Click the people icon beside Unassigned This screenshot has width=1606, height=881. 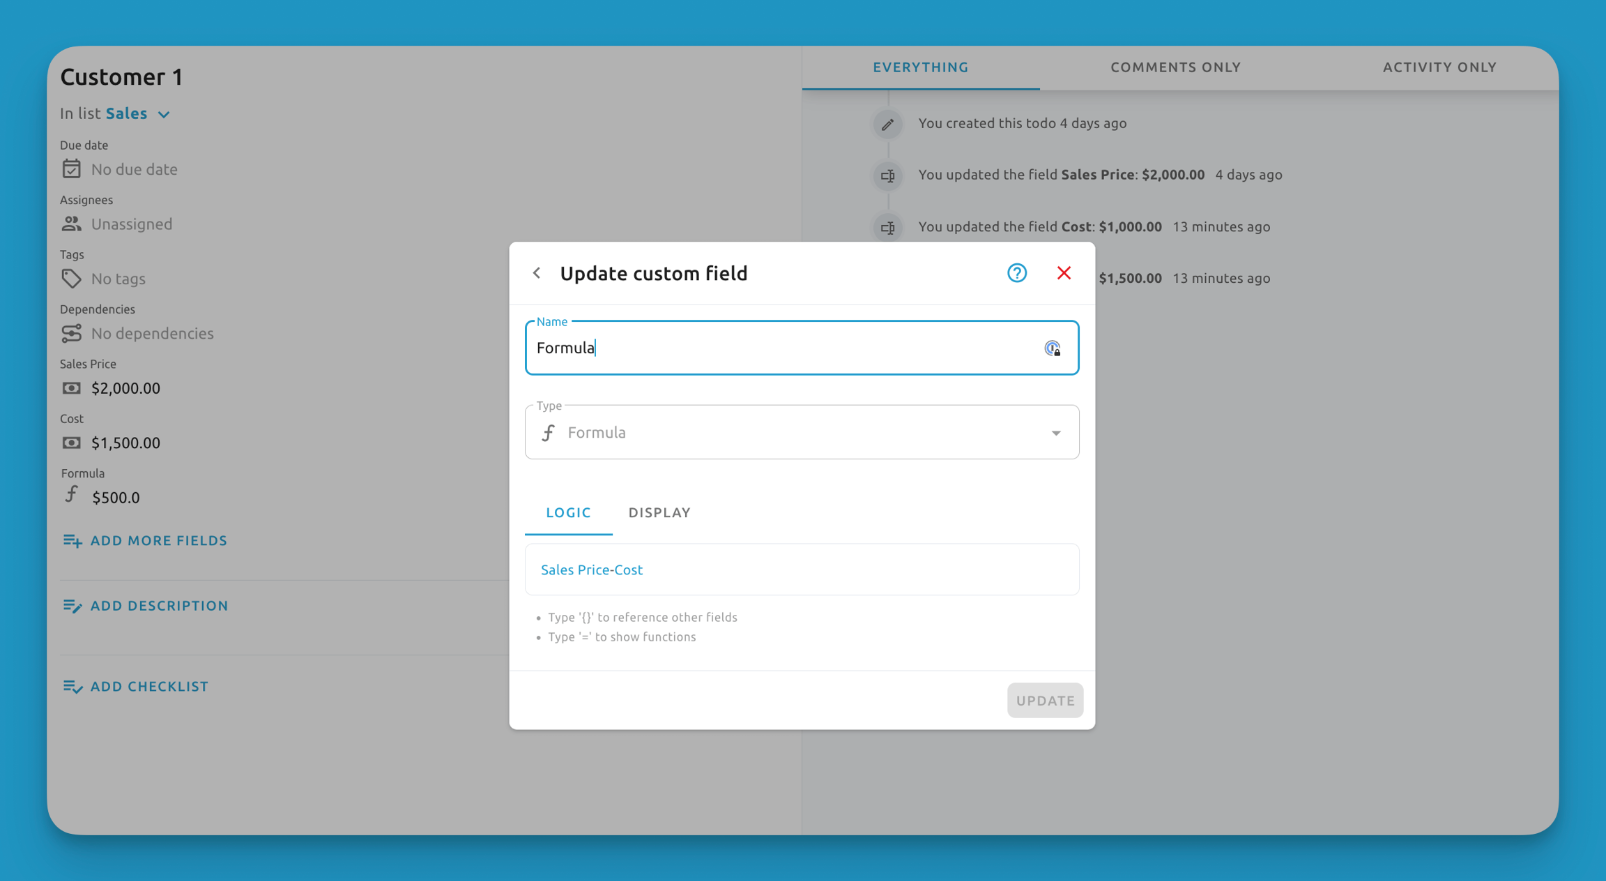pos(72,224)
